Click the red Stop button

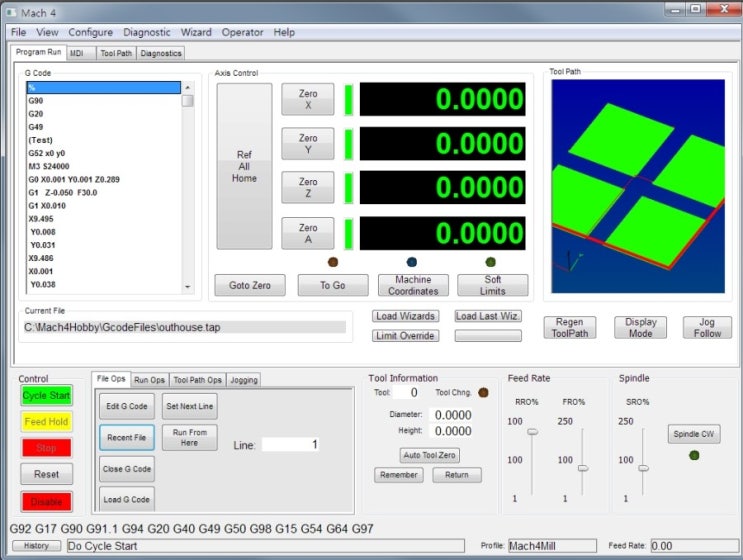pyautogui.click(x=46, y=448)
